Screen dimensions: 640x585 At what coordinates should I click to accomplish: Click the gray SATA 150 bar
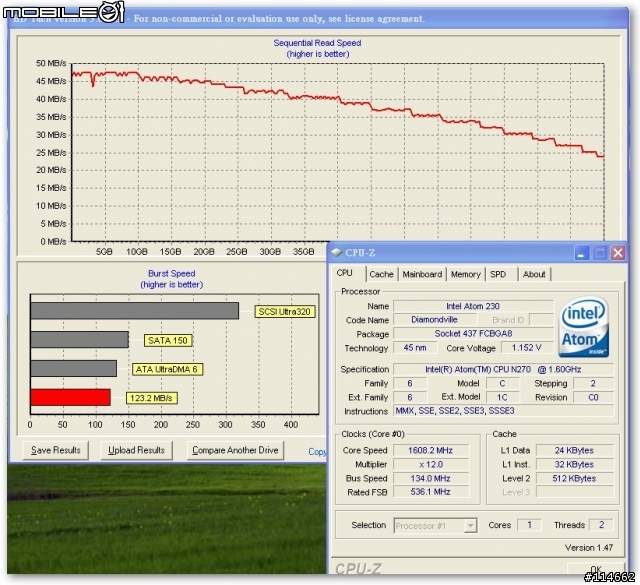pyautogui.click(x=80, y=340)
